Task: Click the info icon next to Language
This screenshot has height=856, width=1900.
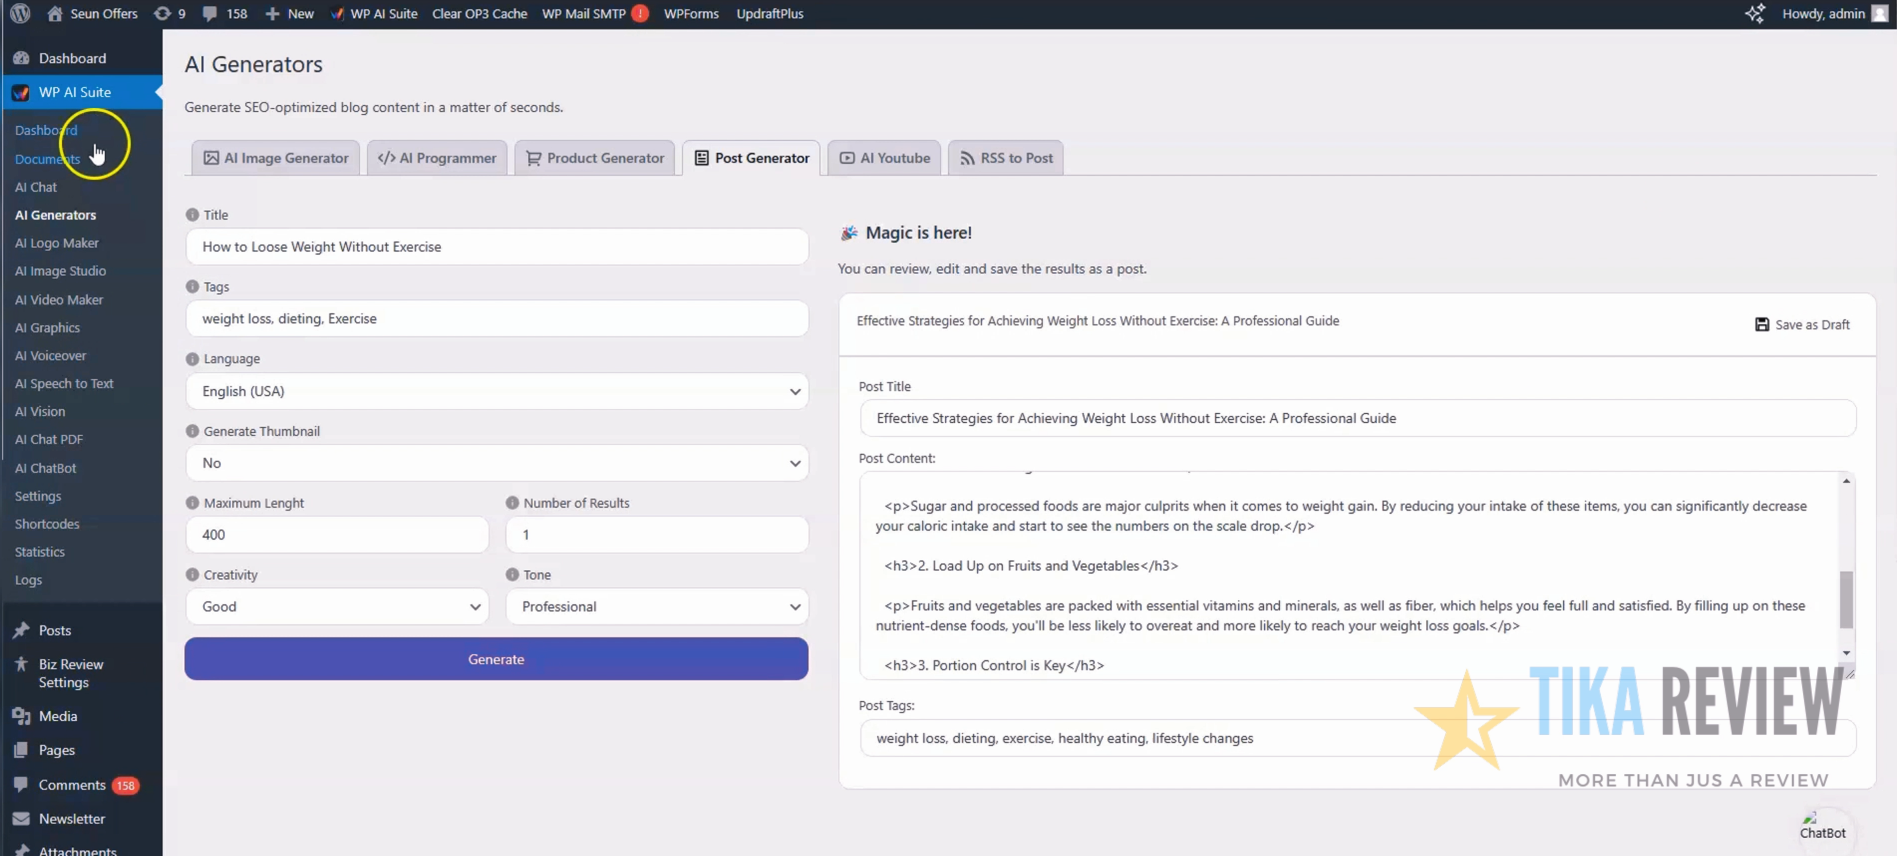Action: tap(192, 359)
